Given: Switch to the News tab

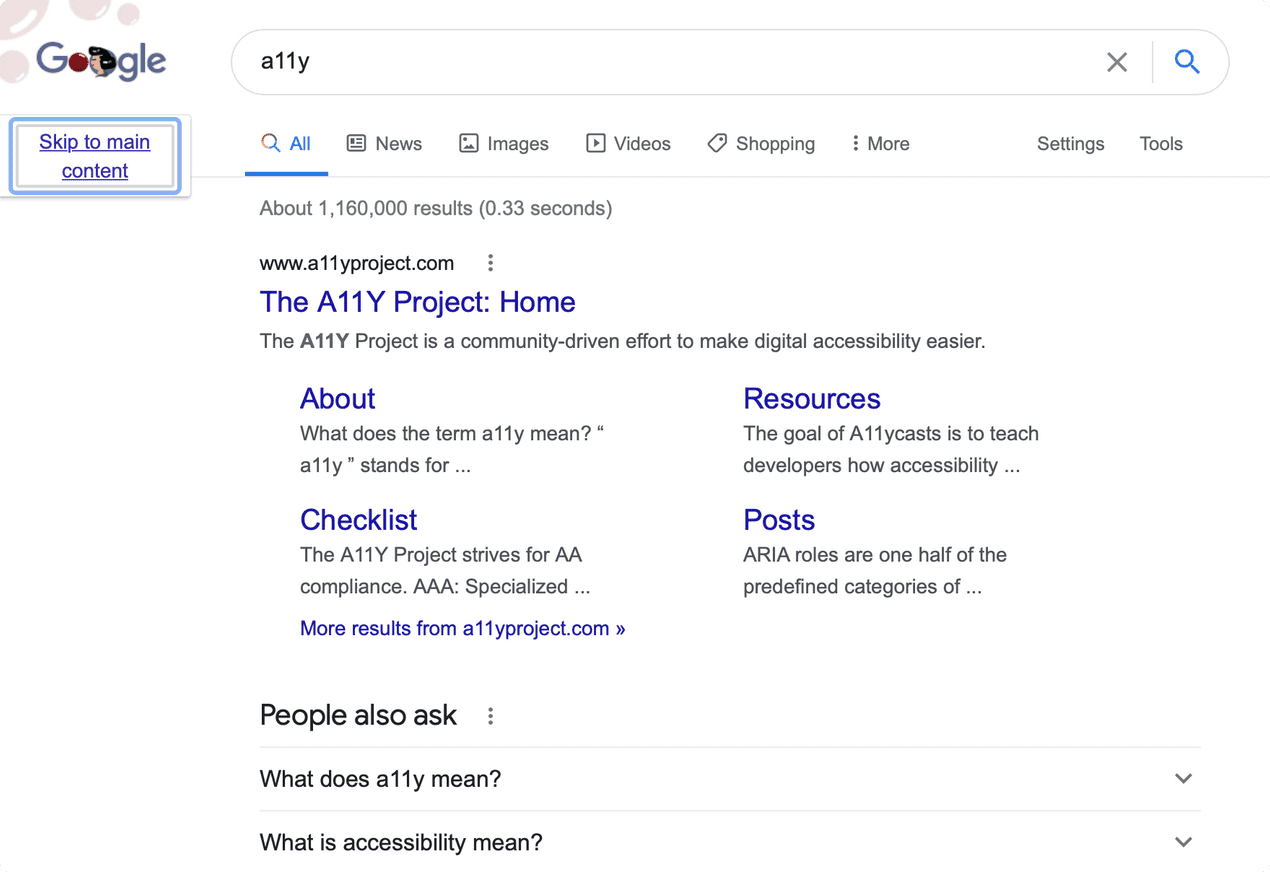Looking at the screenshot, I should click(384, 144).
